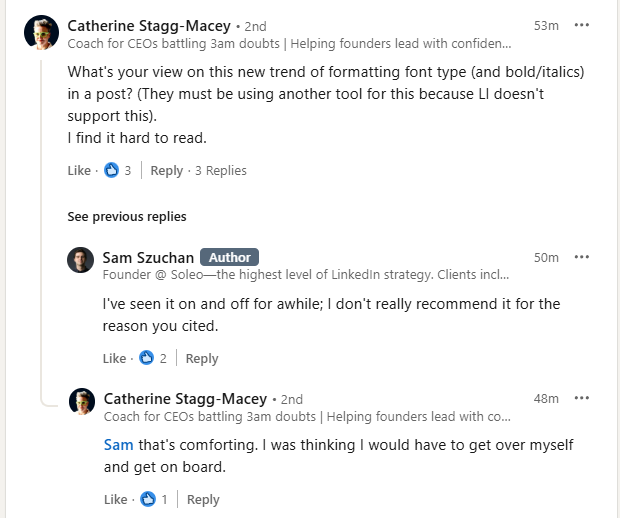Expand See previous replies
Image resolution: width=620 pixels, height=518 pixels.
126,216
